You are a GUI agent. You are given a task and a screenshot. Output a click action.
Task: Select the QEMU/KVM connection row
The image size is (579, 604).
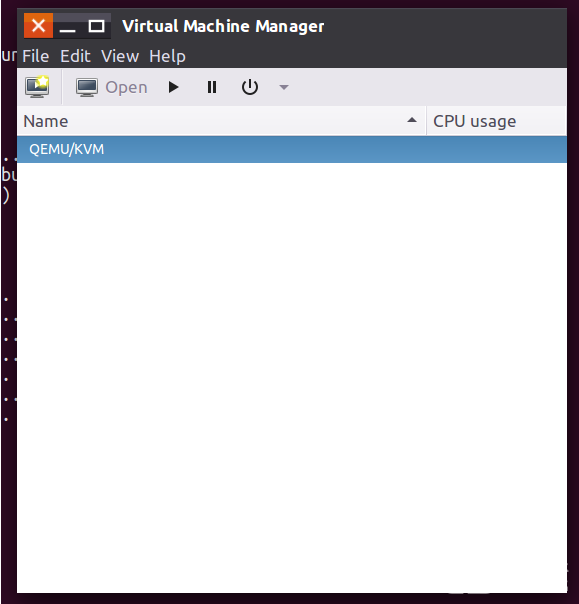[x=292, y=149]
